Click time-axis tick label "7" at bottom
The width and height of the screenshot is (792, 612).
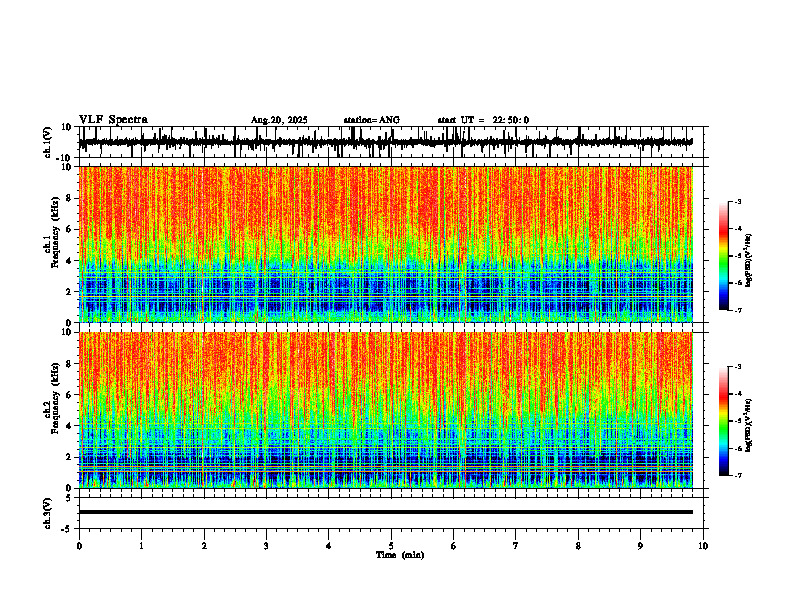coord(516,546)
